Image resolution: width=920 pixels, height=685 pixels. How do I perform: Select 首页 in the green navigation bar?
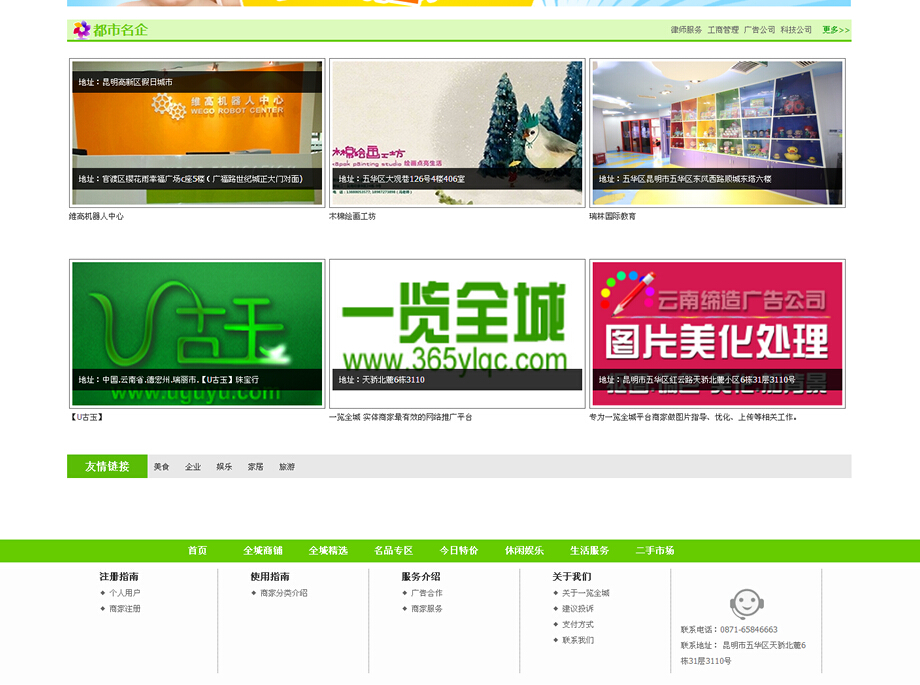[196, 550]
